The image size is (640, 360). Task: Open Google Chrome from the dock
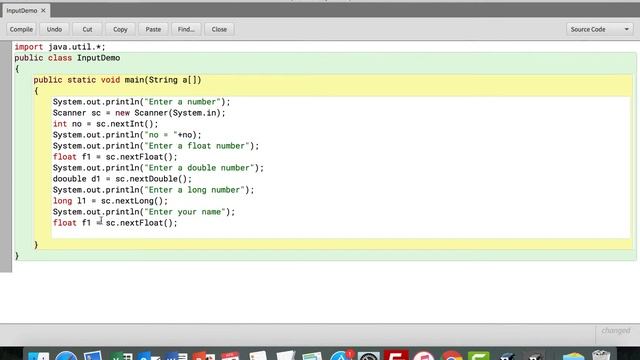(451, 356)
